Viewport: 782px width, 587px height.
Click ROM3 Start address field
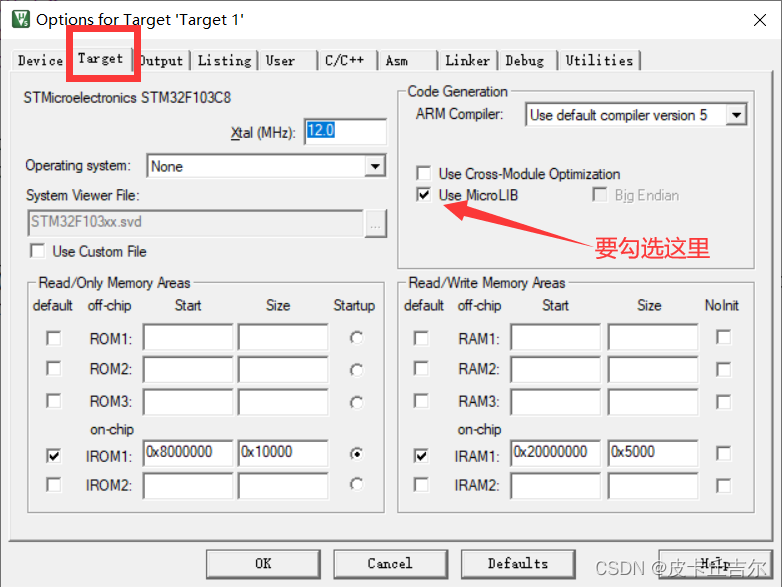coord(188,402)
